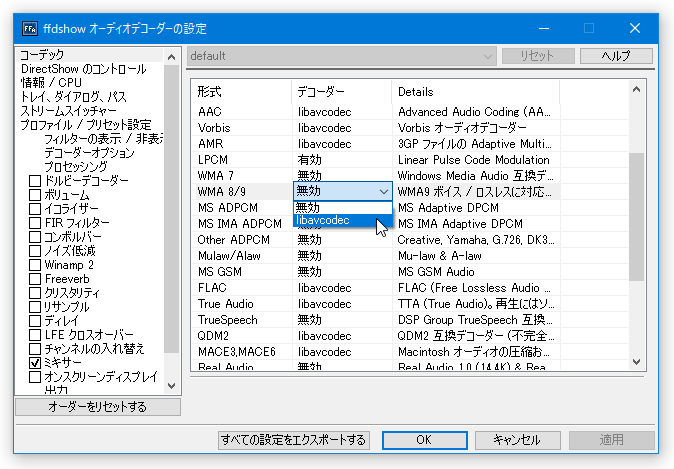Check the FIR フィルター checkbox
The image size is (674, 469).
coord(35,223)
